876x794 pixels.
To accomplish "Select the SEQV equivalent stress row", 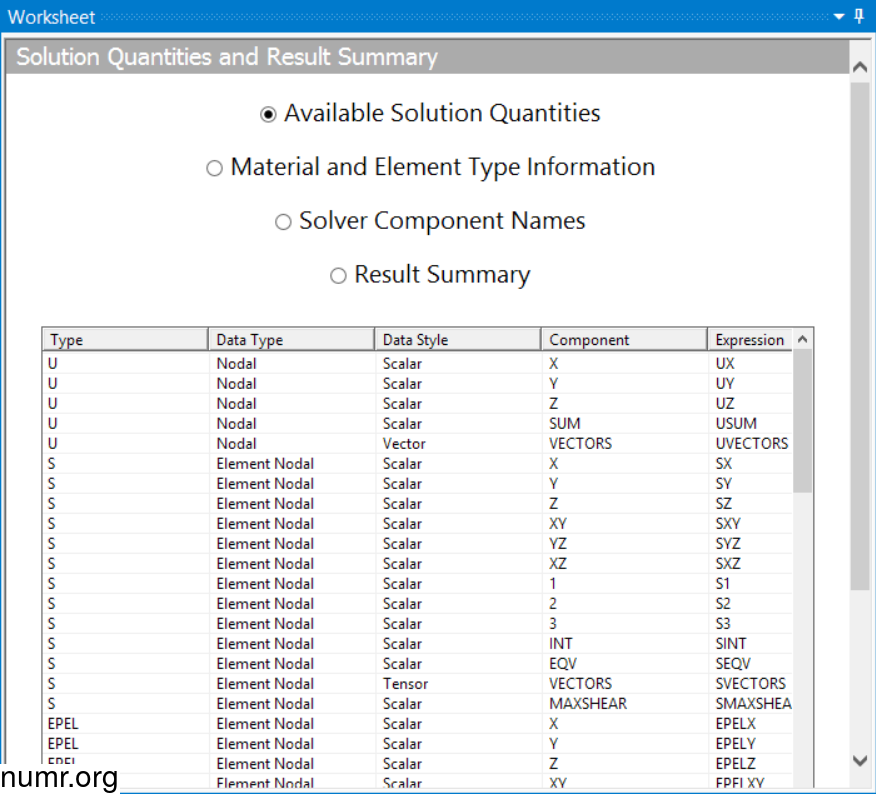I will click(400, 663).
